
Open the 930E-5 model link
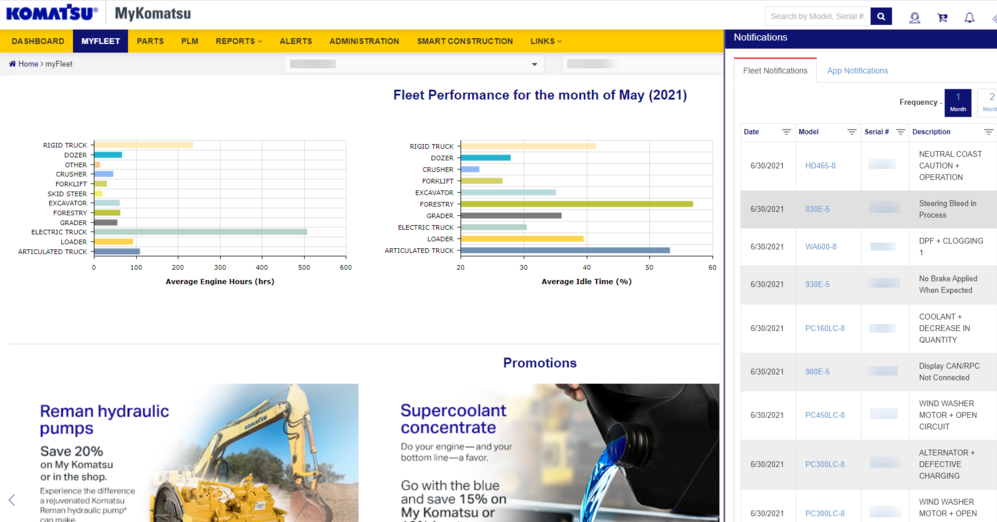[x=817, y=284]
